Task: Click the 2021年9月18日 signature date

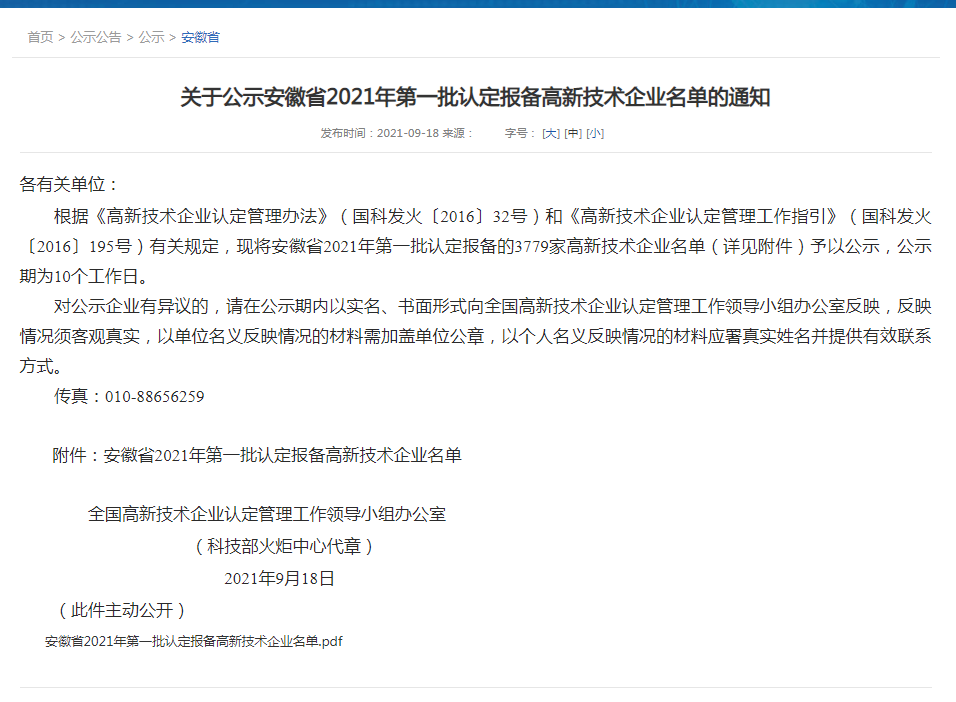Action: (279, 578)
